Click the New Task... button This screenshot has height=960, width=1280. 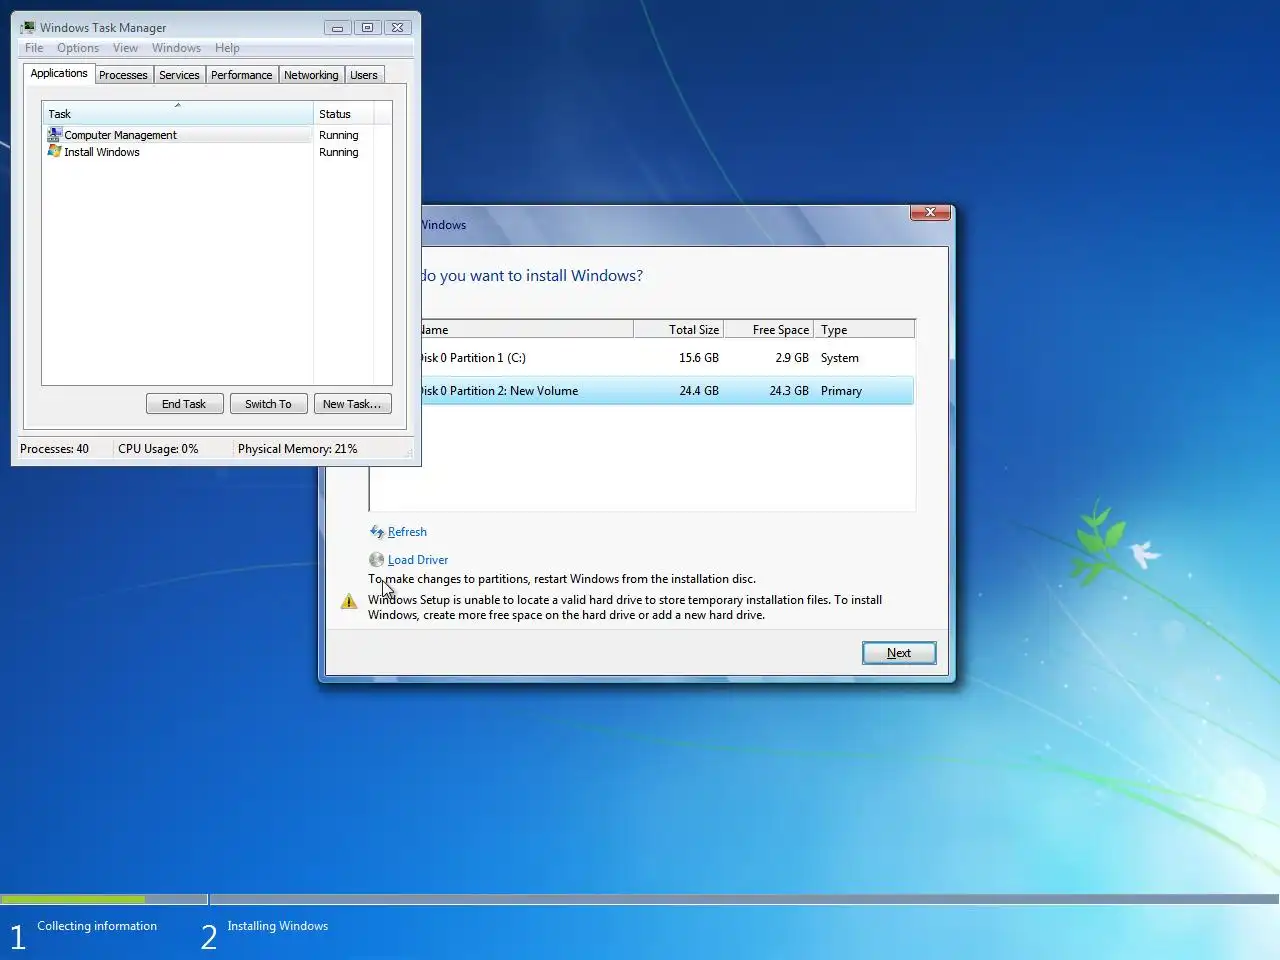click(352, 404)
